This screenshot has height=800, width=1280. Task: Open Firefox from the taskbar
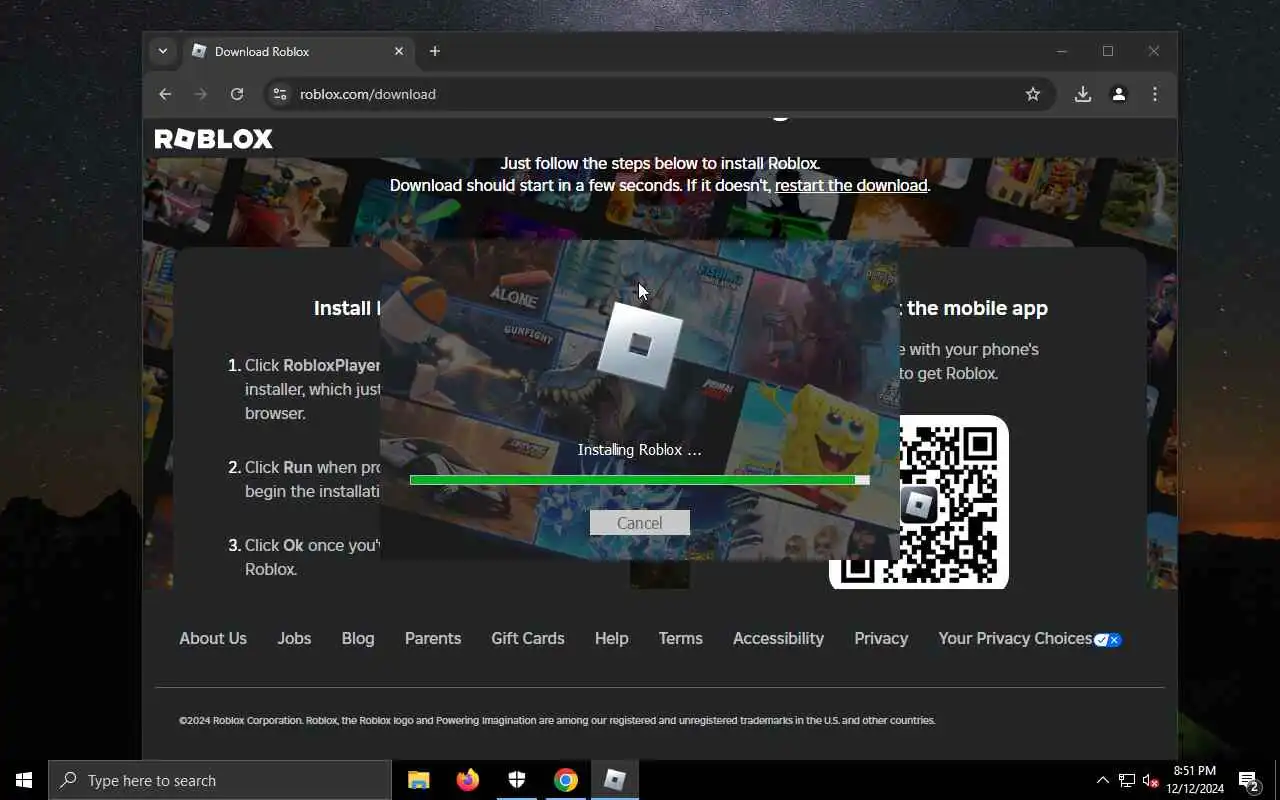468,780
